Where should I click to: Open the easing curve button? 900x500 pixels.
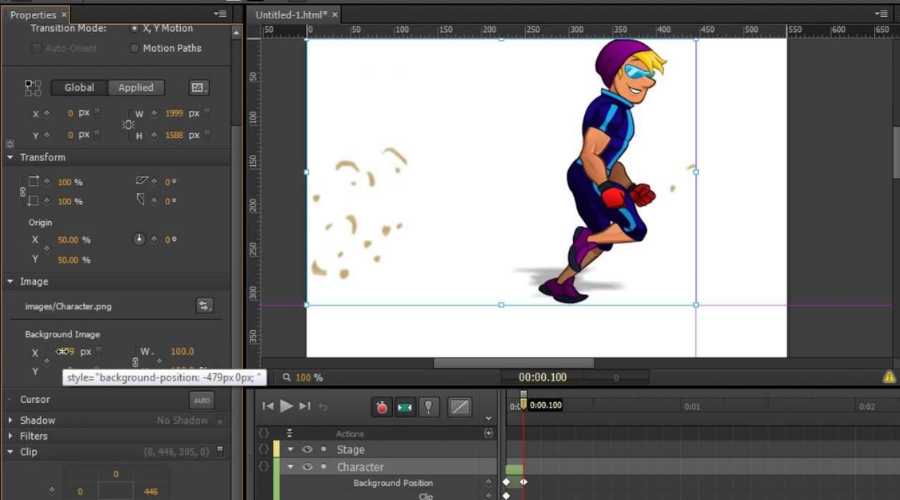(x=459, y=407)
